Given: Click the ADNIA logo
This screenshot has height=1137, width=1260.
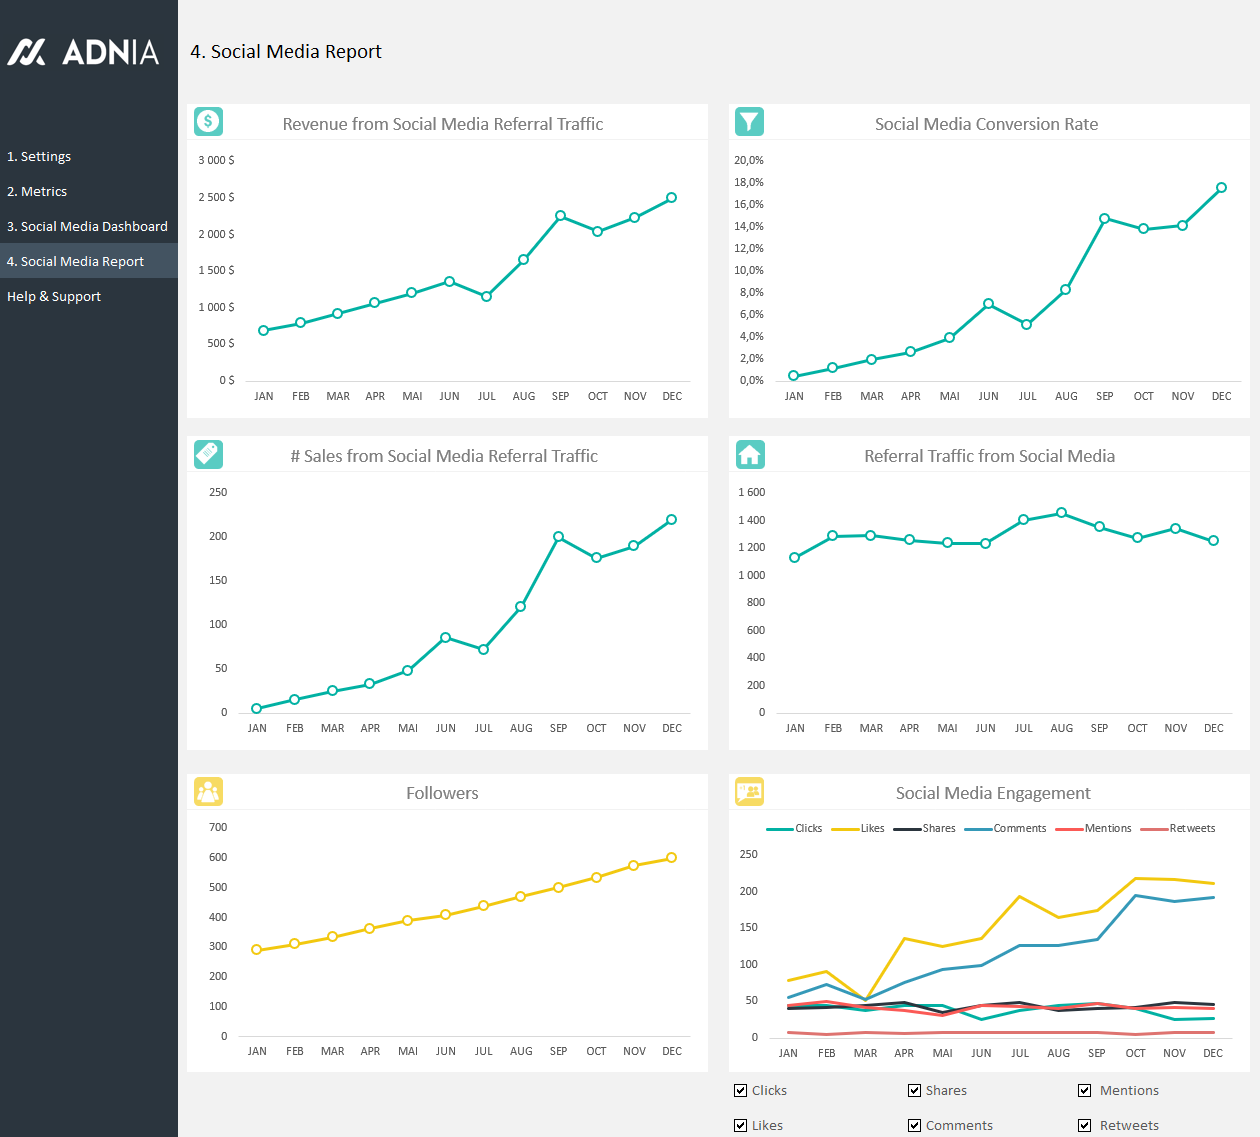Looking at the screenshot, I should [84, 52].
